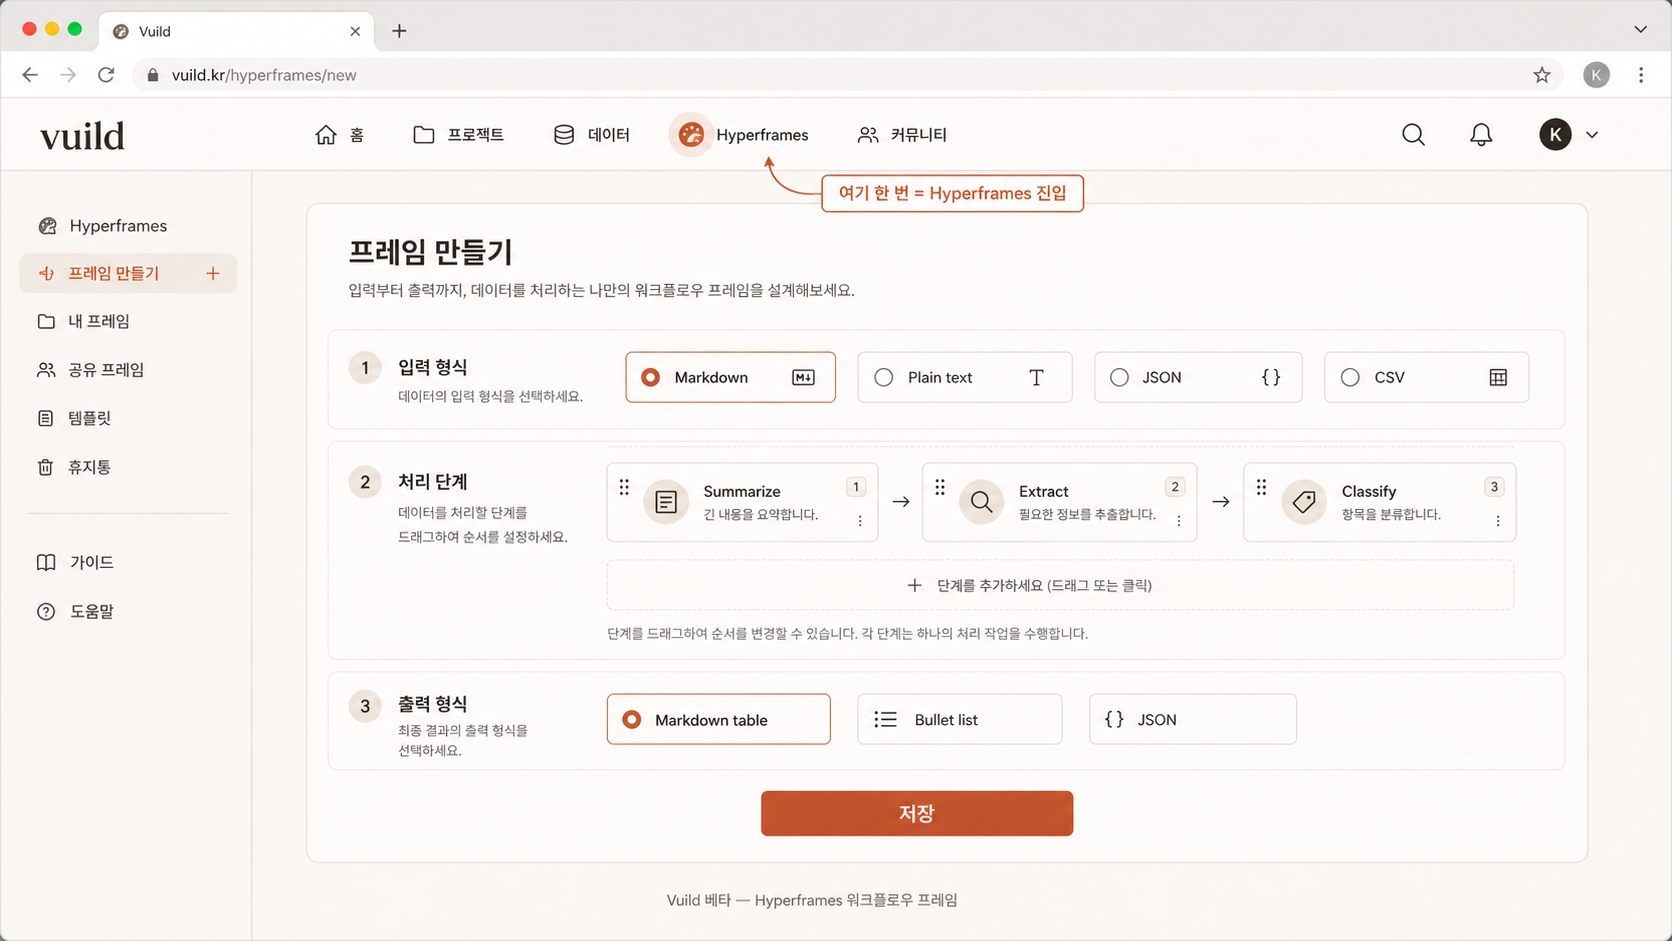Open 공유 프레임 in sidebar

[x=91, y=370]
